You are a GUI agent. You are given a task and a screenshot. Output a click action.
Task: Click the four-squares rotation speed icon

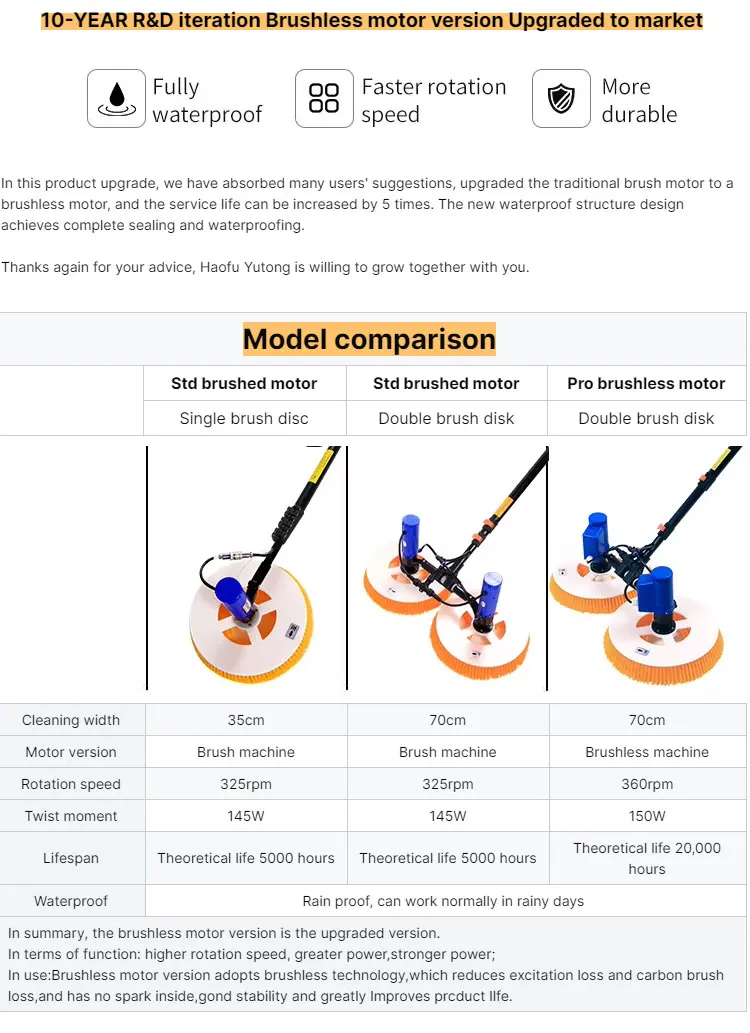point(324,98)
